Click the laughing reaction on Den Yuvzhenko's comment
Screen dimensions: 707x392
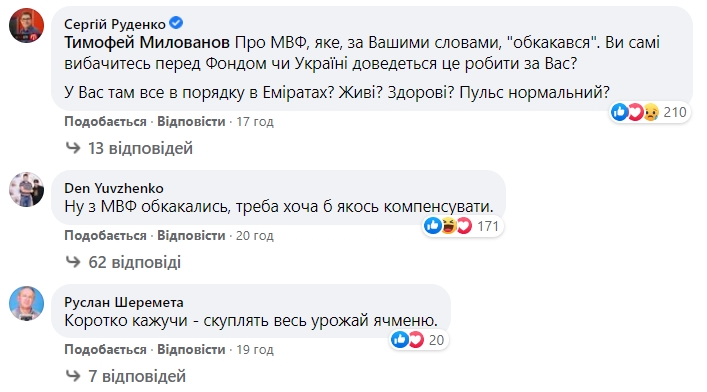448,226
